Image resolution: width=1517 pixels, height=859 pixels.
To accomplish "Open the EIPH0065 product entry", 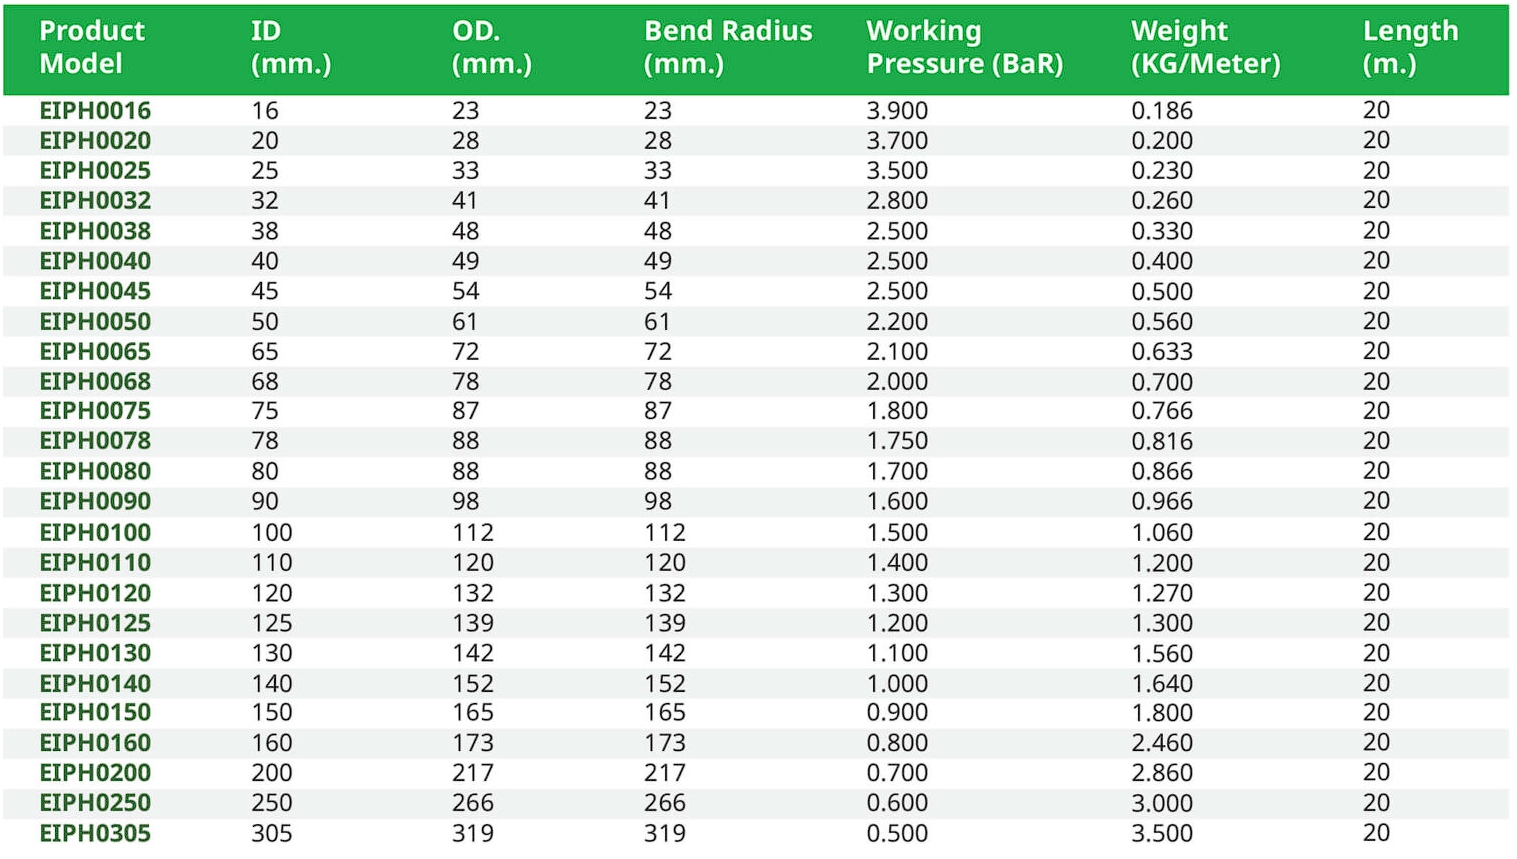I will click(95, 352).
